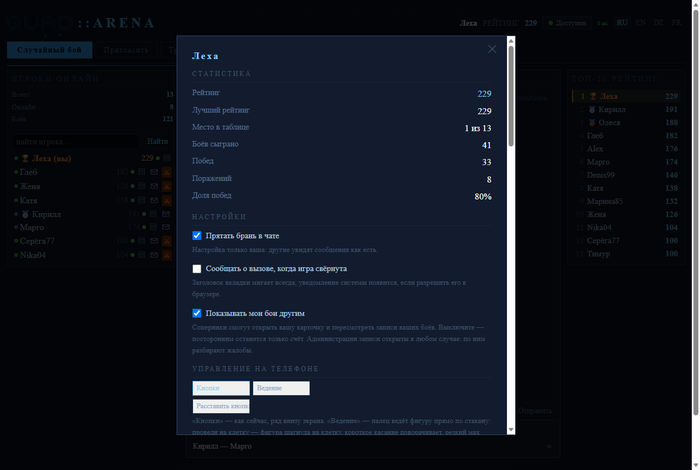Uncheck Прятать брань в чате
Screen dimensions: 700x470
click(196, 235)
